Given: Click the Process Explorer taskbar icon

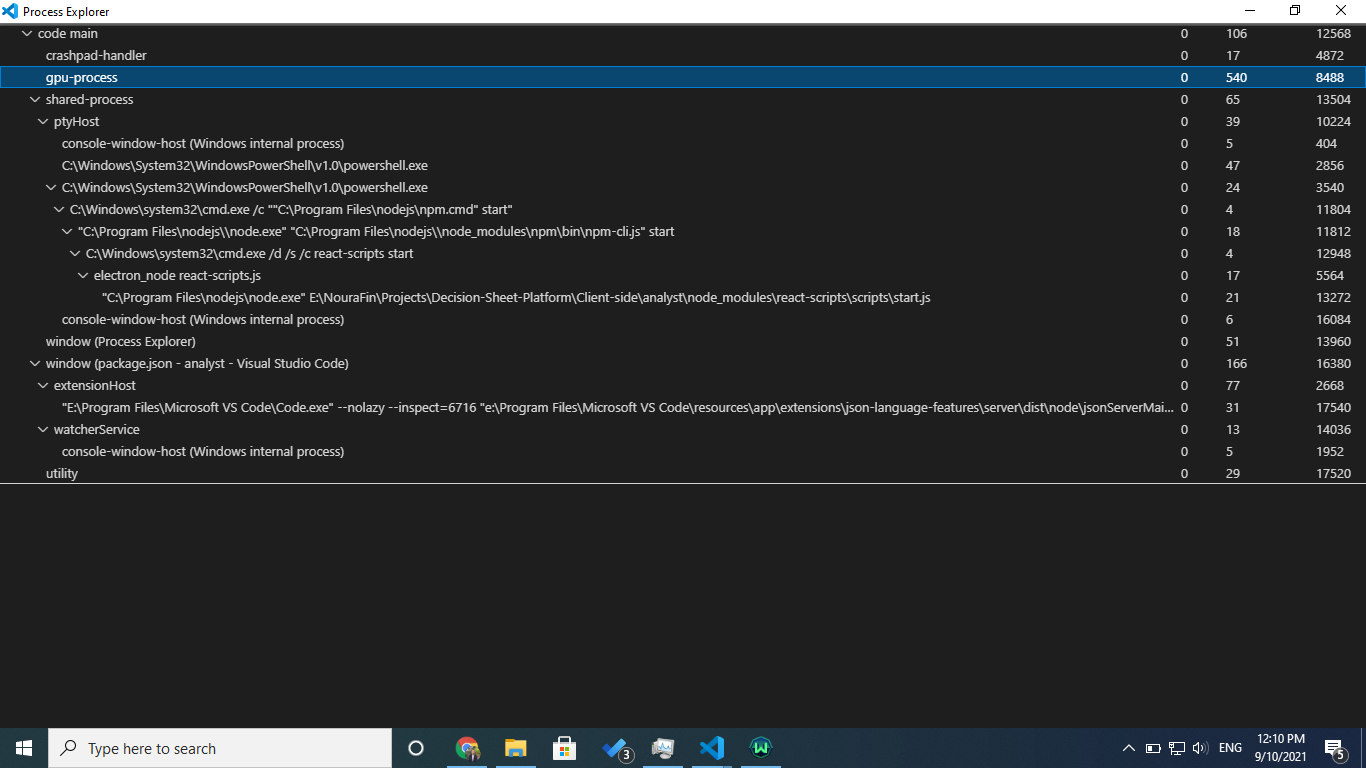Looking at the screenshot, I should 662,748.
